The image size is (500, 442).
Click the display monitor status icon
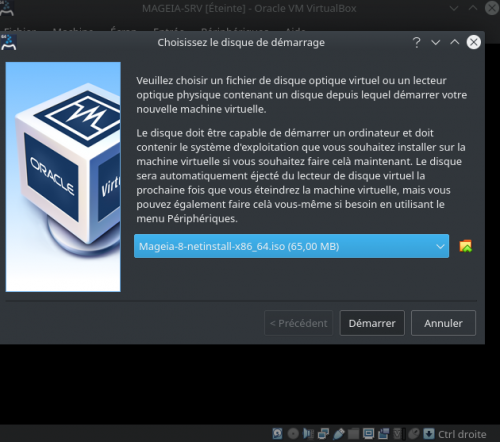coord(368,434)
